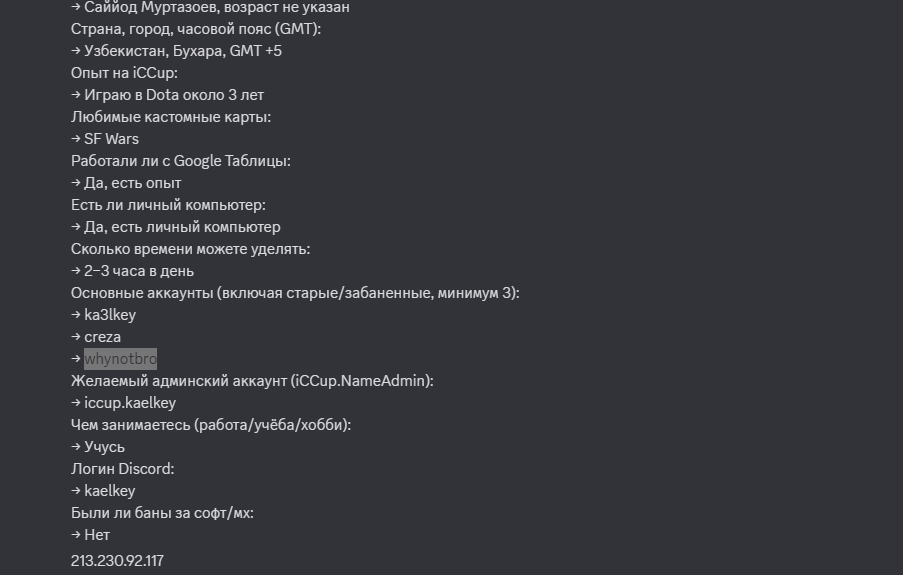Click the Были ли баны за софт/мх question

point(162,513)
